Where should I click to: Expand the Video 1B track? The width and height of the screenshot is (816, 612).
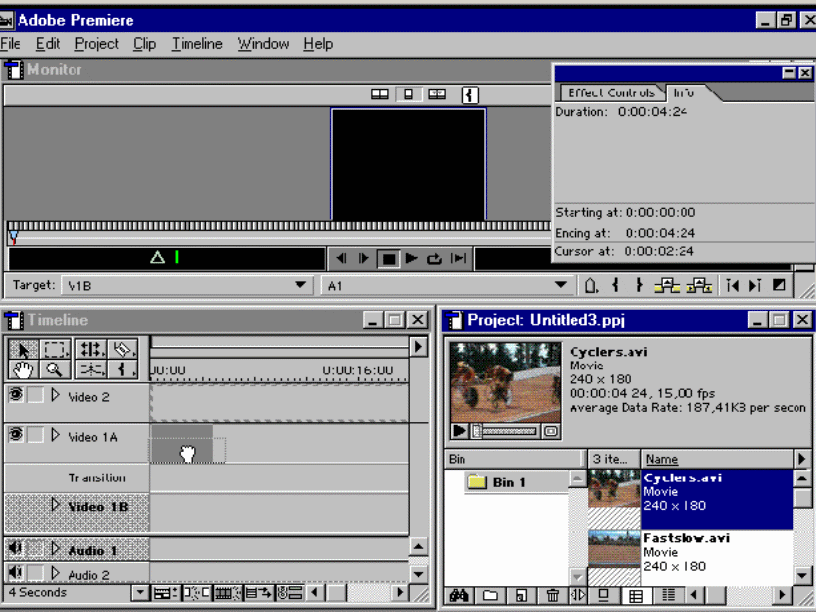(x=55, y=505)
